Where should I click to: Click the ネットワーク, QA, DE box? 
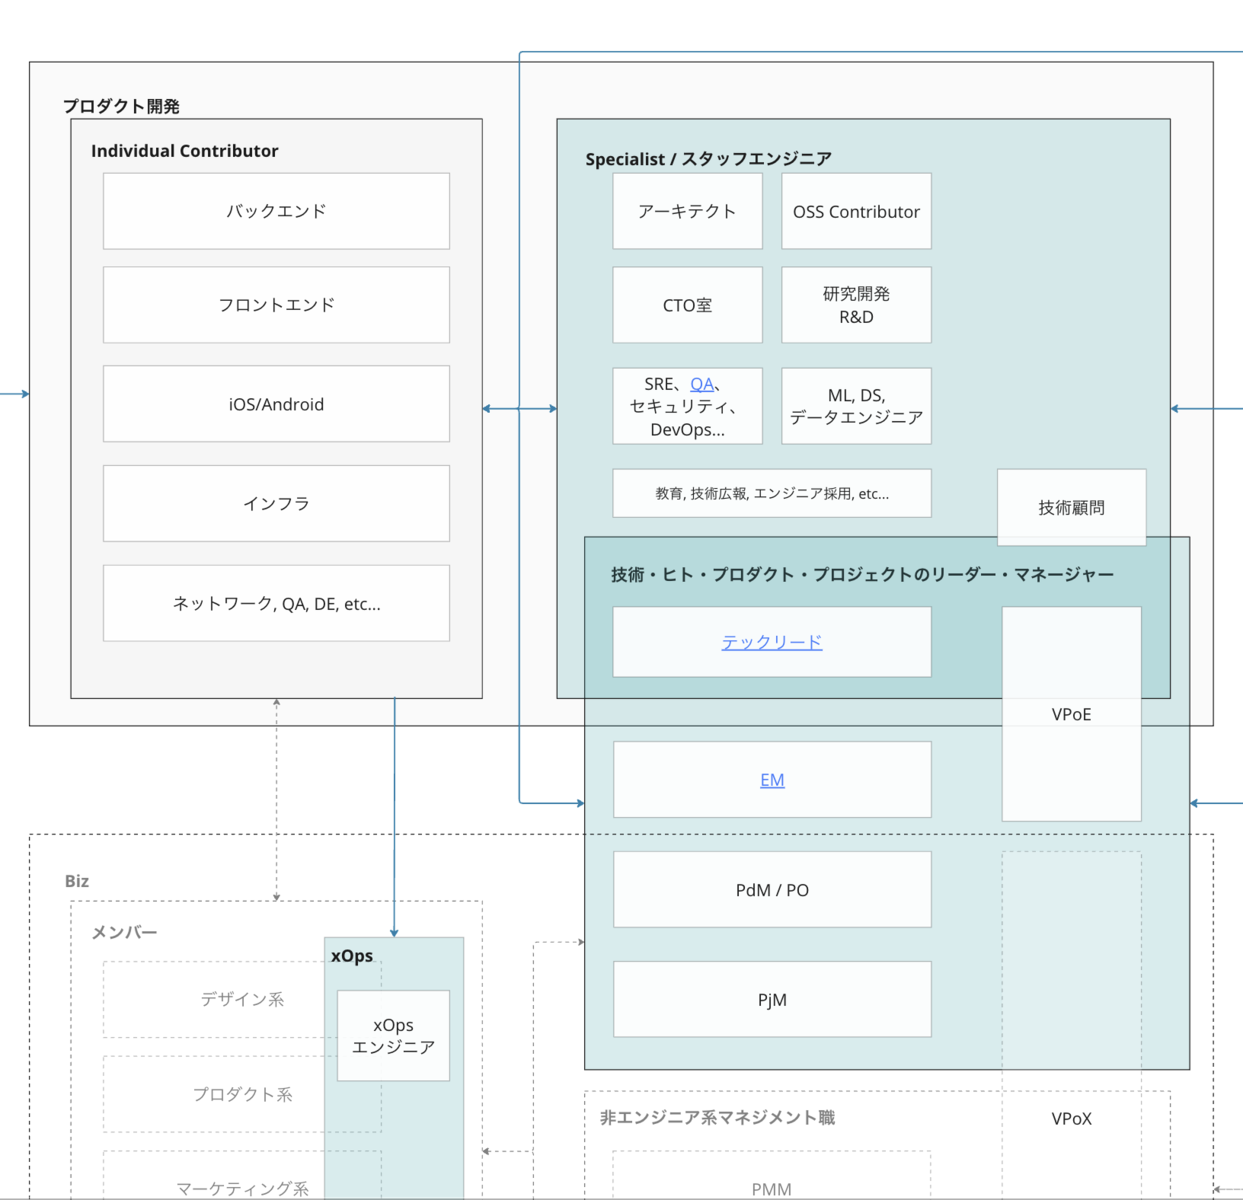(x=276, y=603)
